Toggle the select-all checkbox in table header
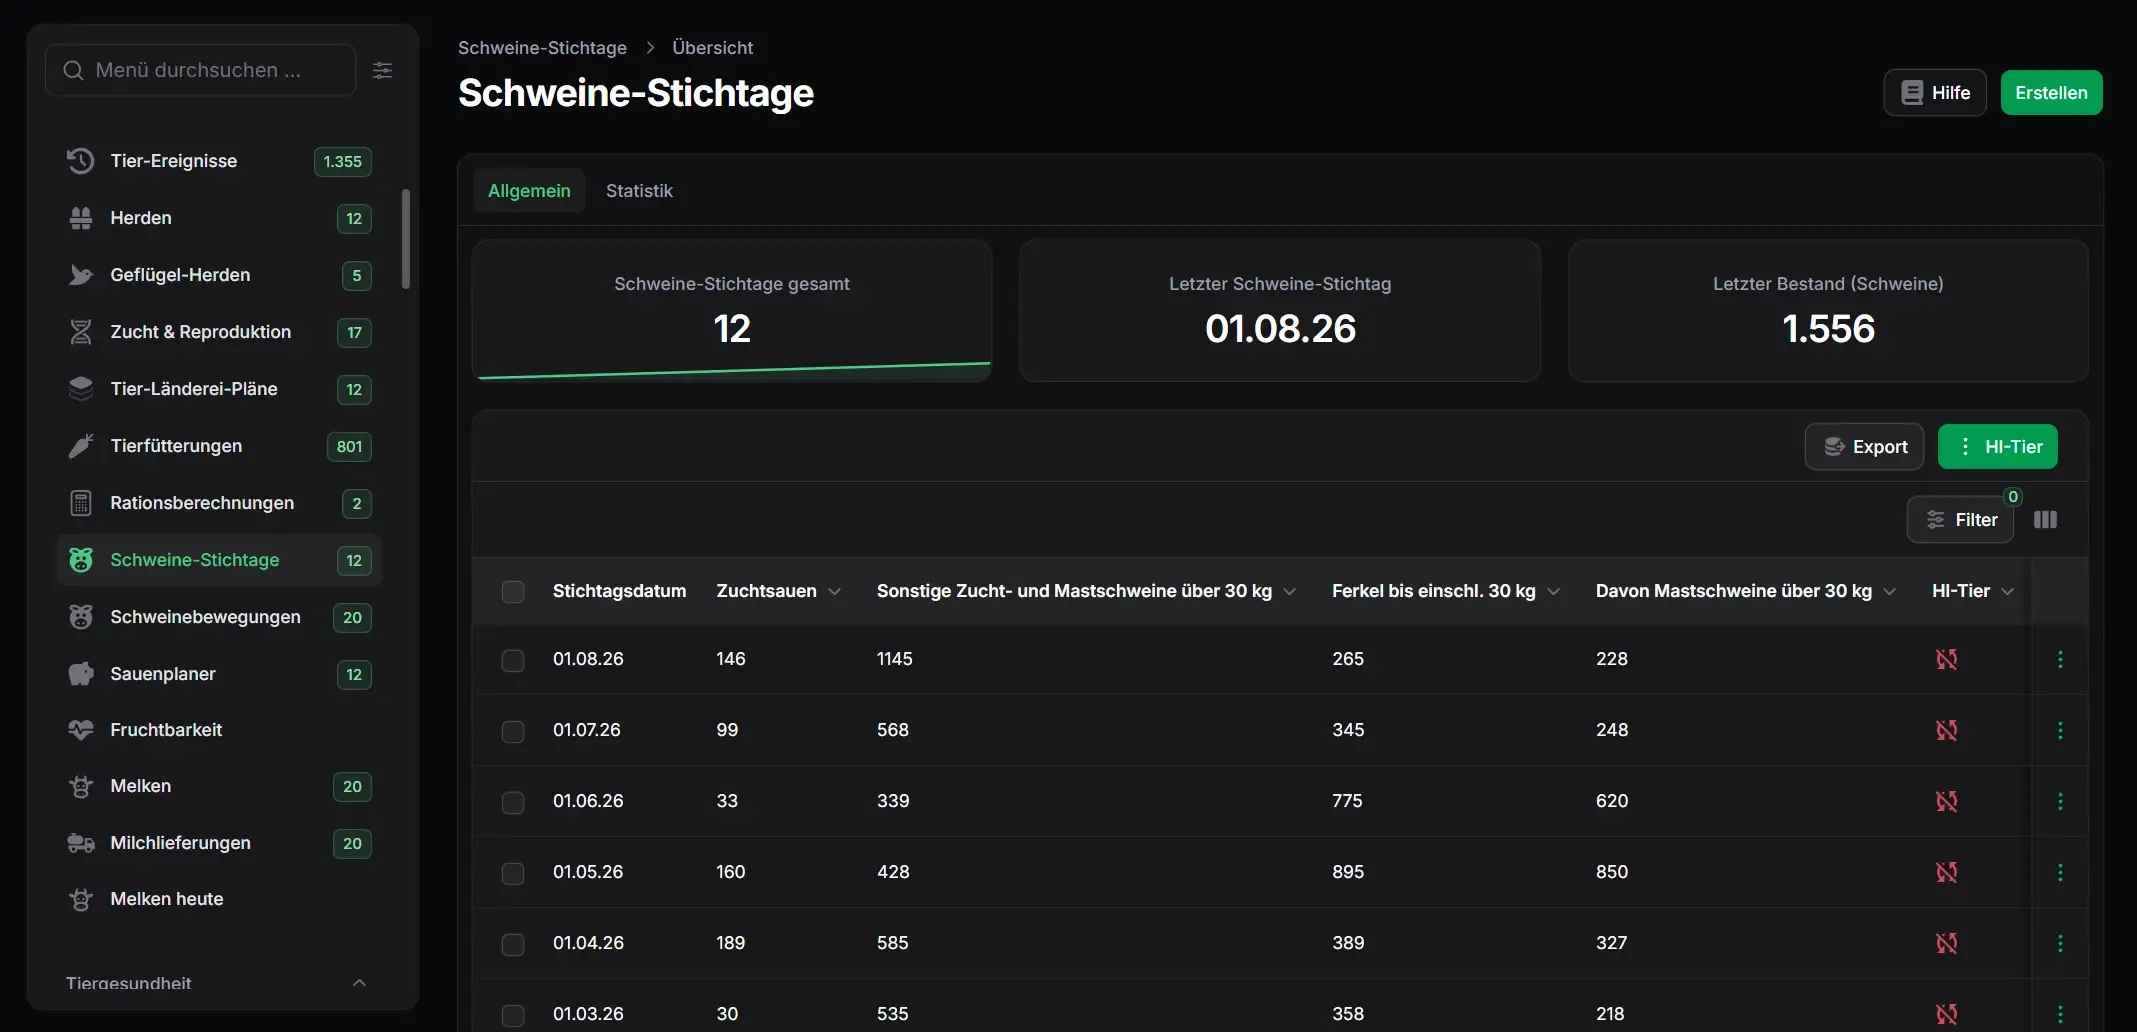The height and width of the screenshot is (1032, 2137). coord(513,592)
